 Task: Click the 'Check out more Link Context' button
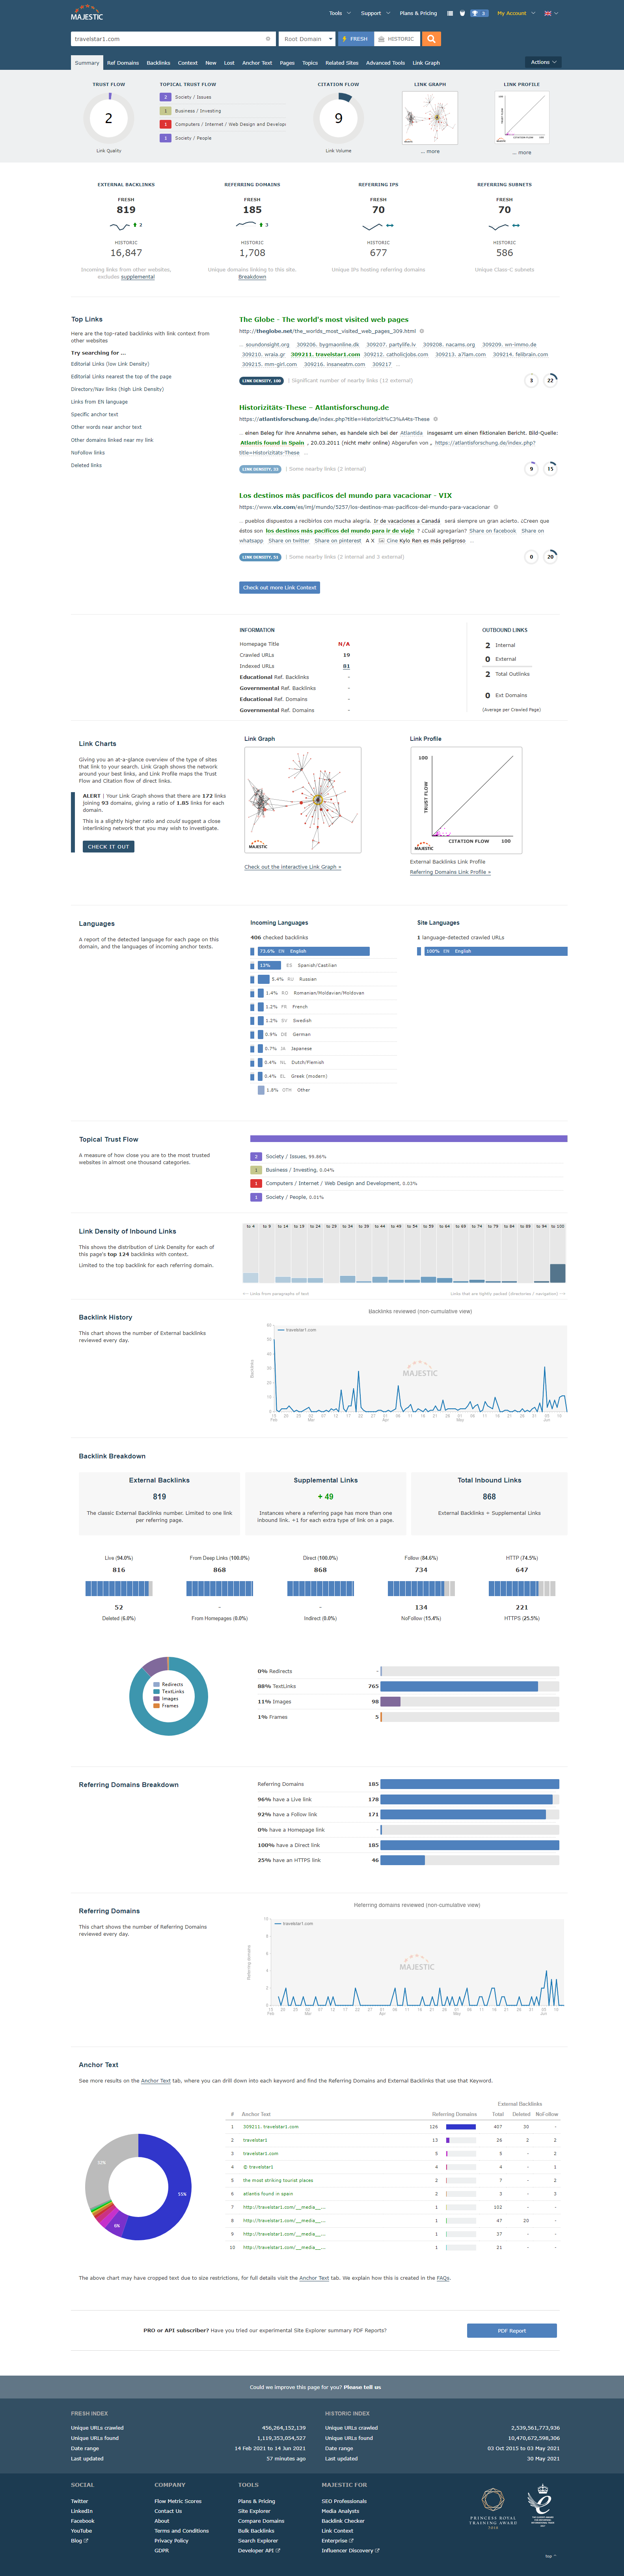[279, 588]
